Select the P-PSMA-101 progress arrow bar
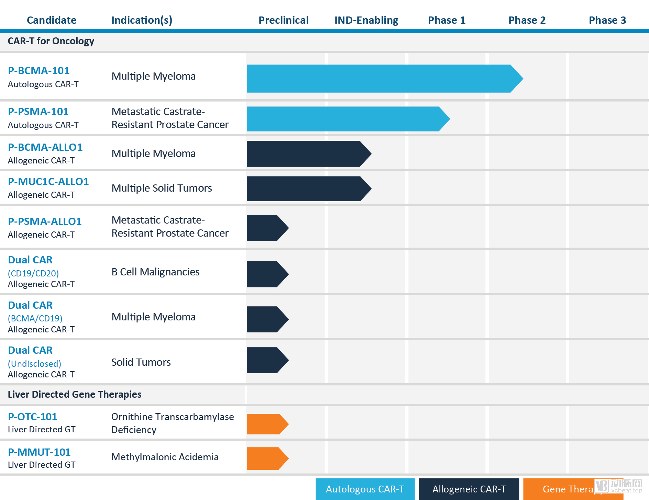The image size is (649, 500). 345,118
